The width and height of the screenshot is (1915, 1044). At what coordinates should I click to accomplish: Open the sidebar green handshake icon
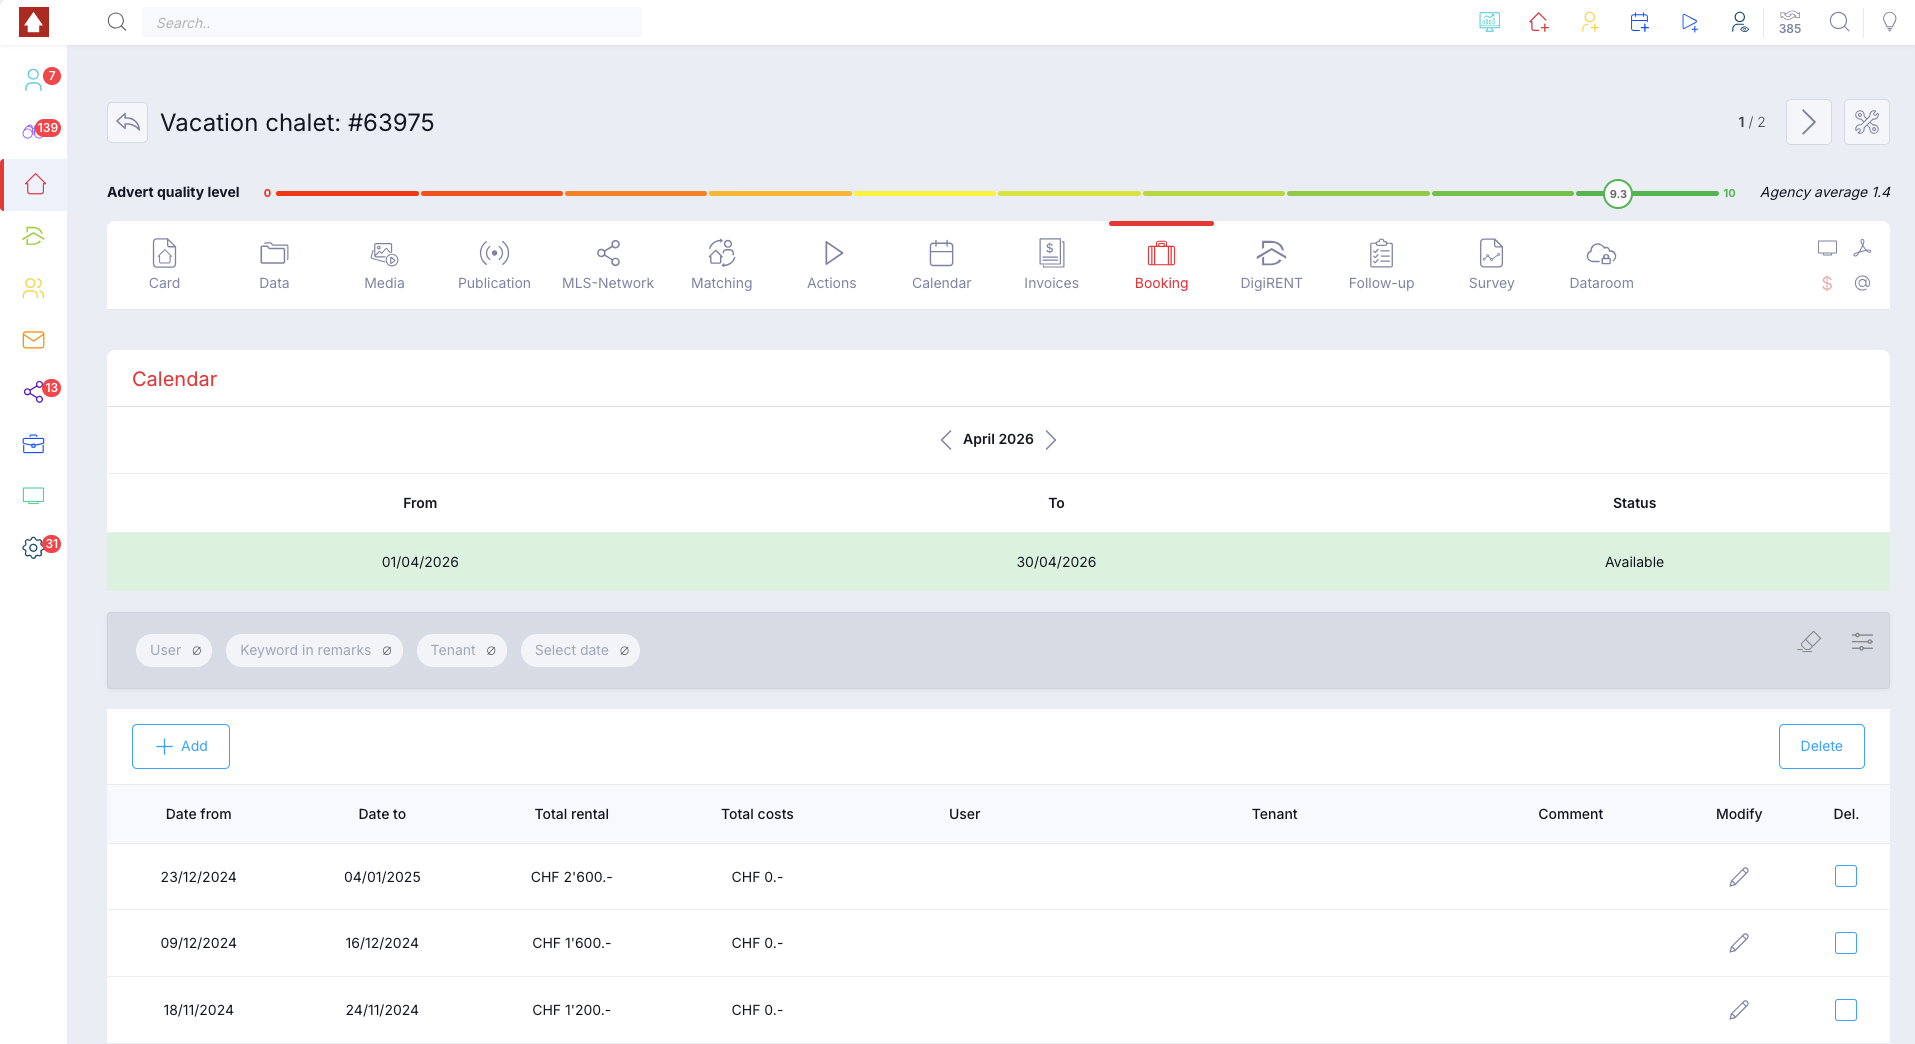tap(34, 236)
